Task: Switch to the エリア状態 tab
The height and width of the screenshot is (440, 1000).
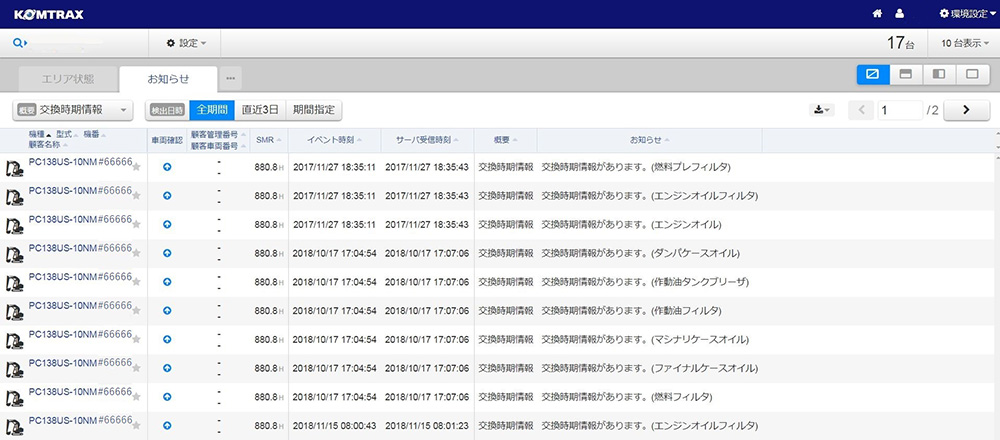Action: [x=68, y=78]
